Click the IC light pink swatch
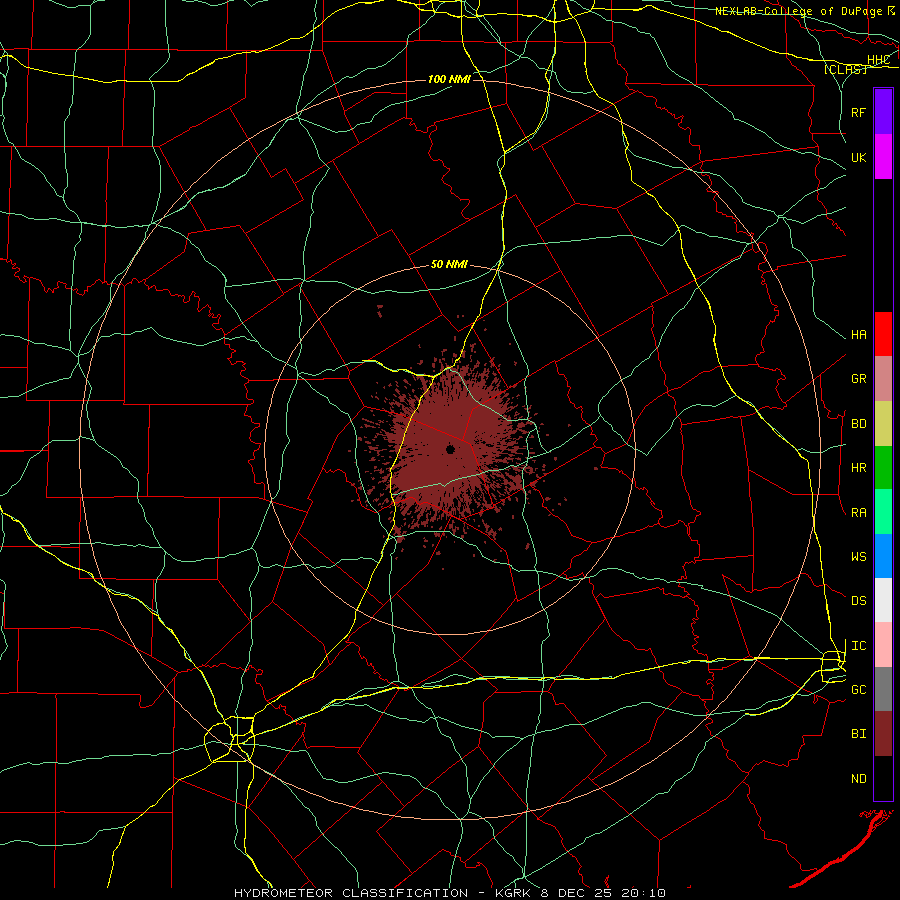Screen dimensions: 900x900 [x=883, y=645]
